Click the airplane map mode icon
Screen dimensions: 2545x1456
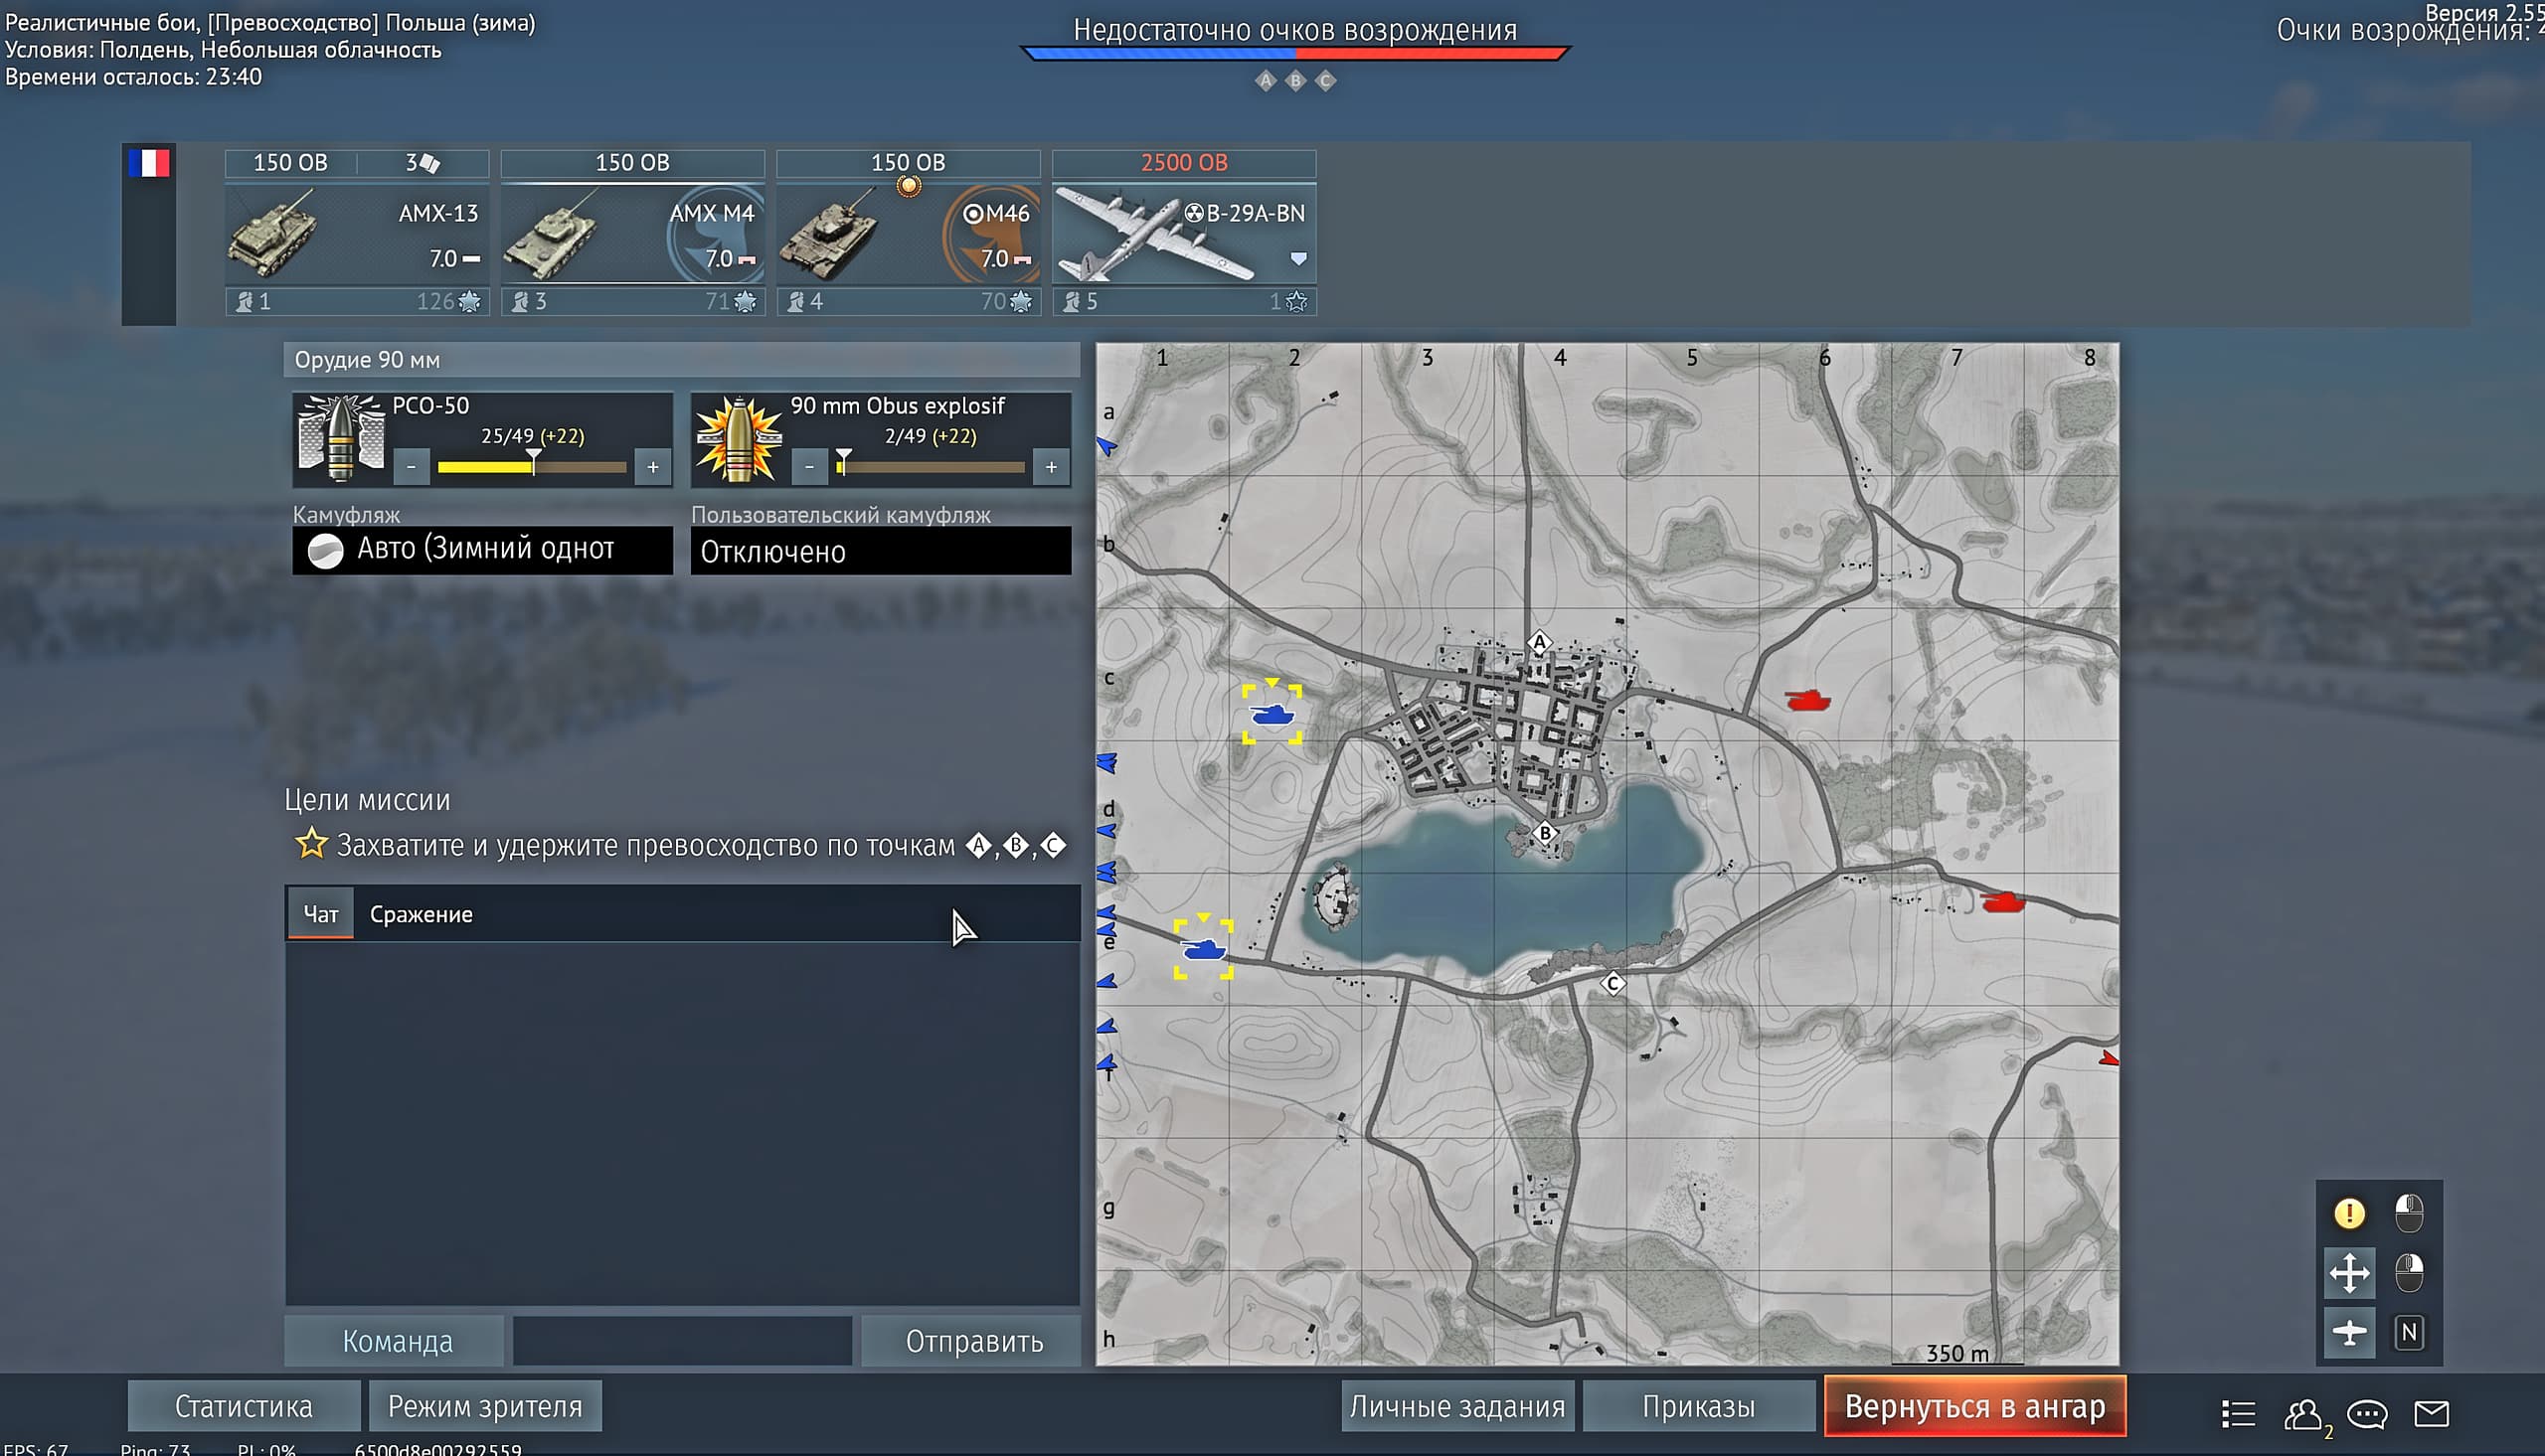2348,1332
